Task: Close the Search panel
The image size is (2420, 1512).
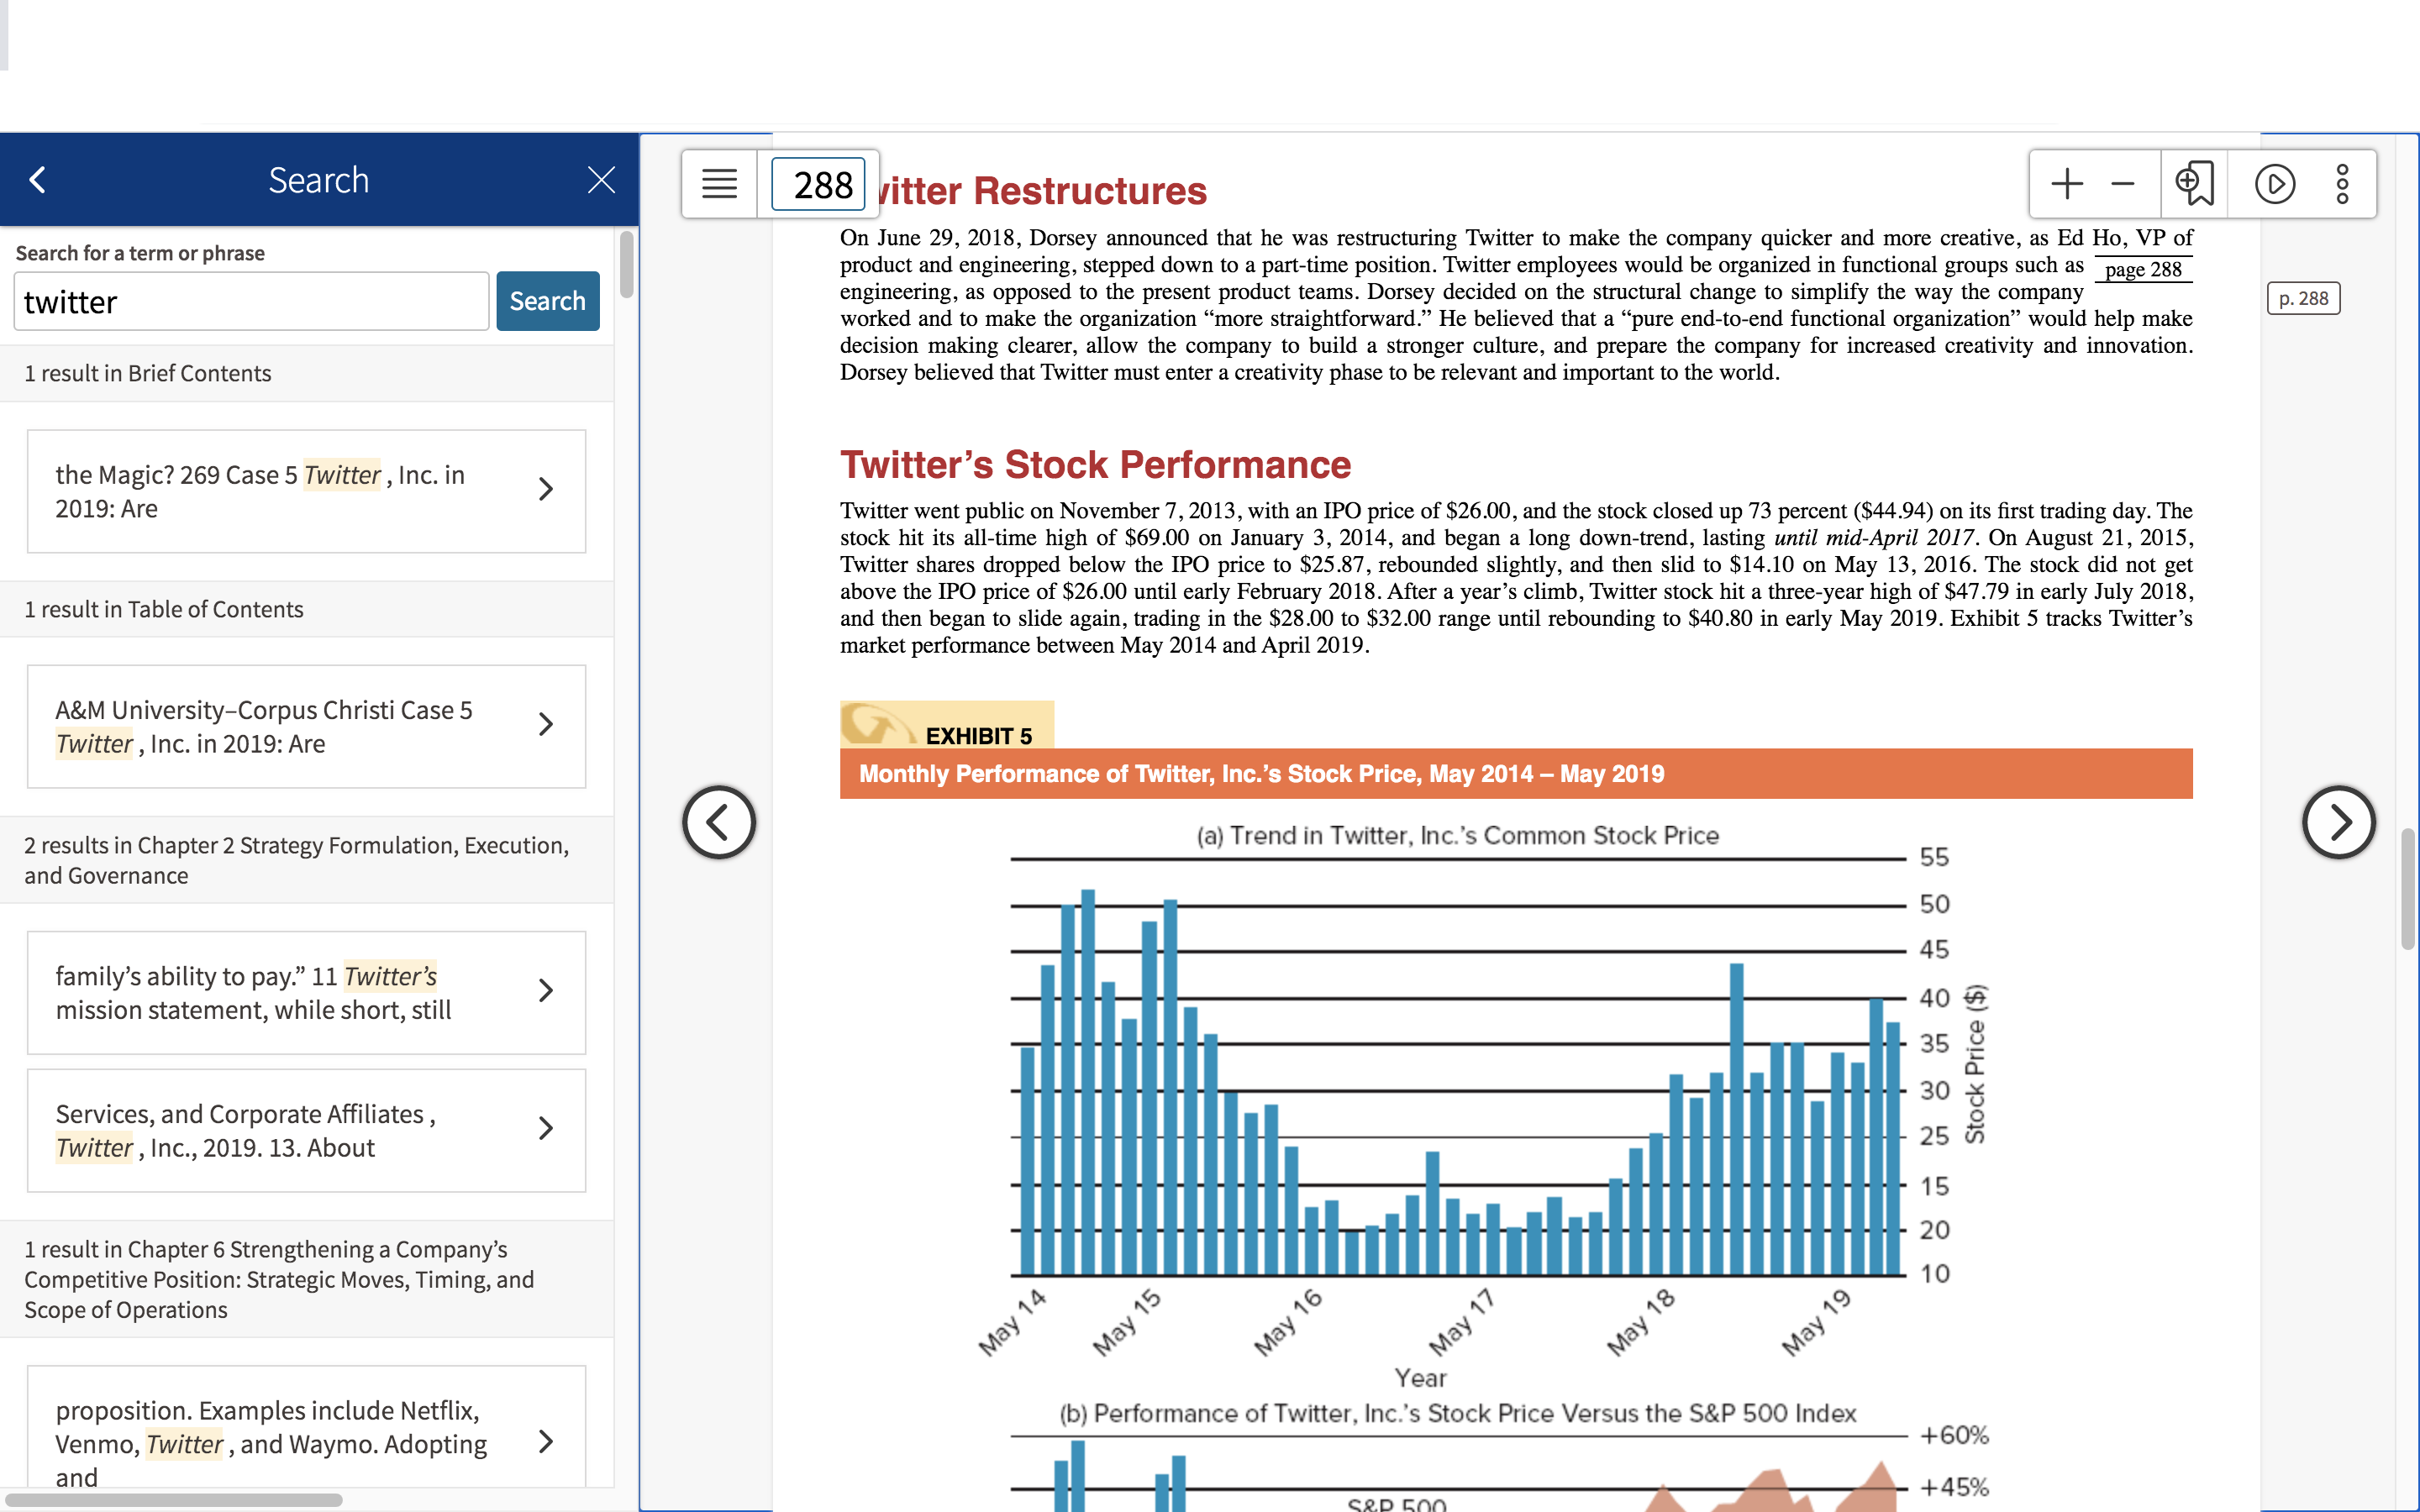Action: coord(601,180)
